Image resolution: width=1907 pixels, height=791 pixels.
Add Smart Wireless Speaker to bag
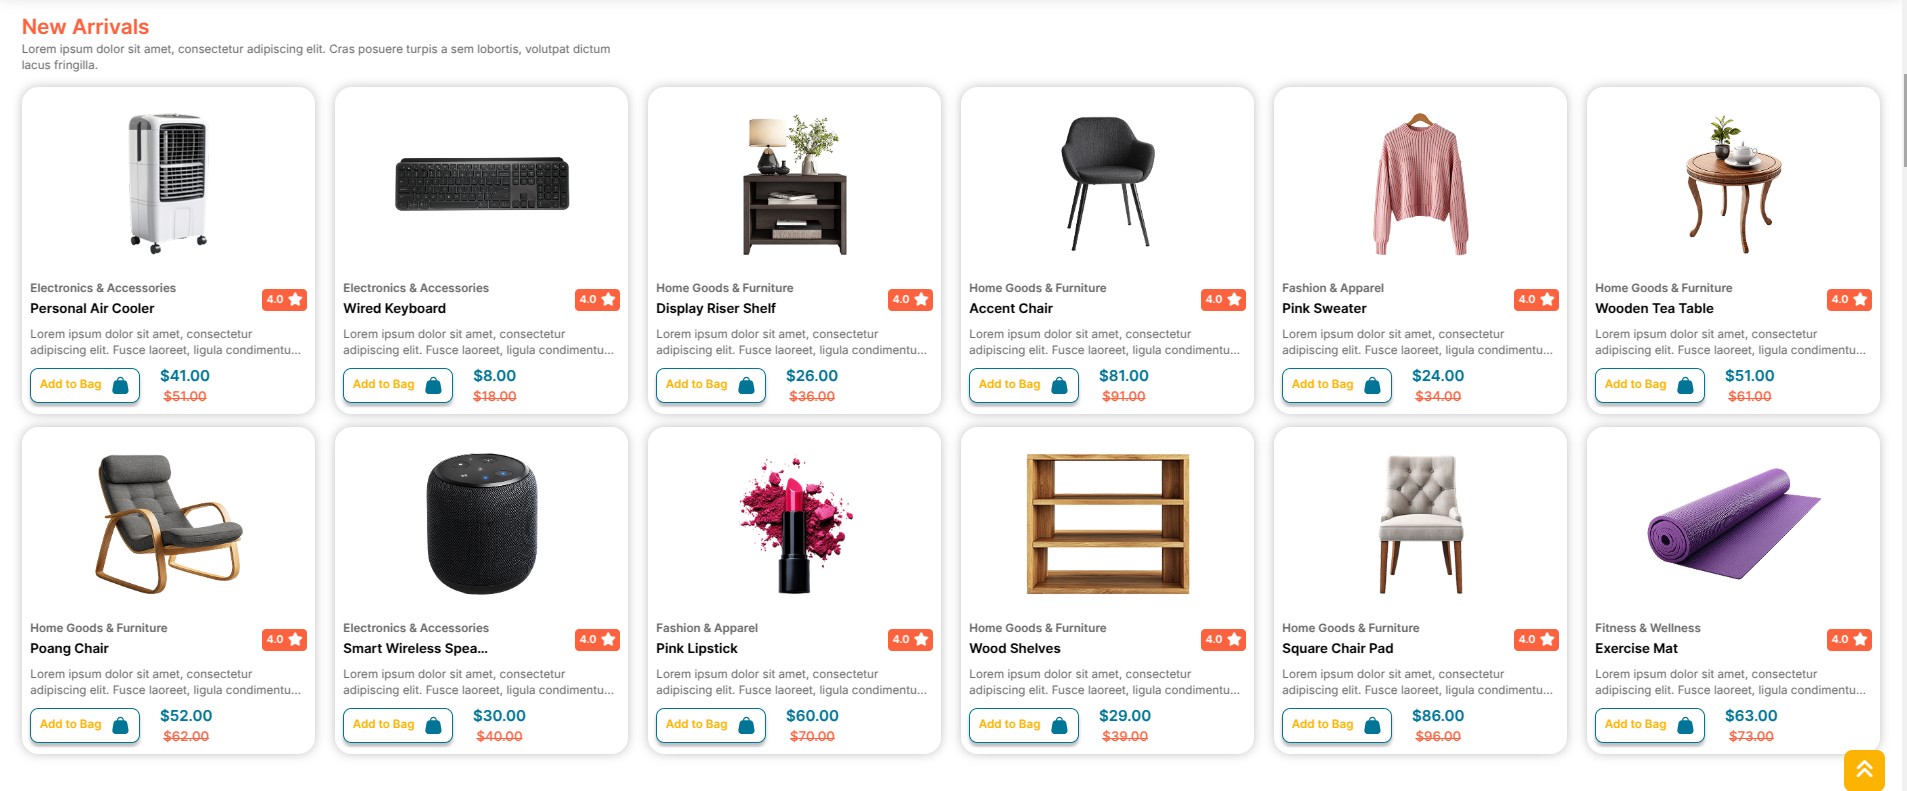coord(397,725)
